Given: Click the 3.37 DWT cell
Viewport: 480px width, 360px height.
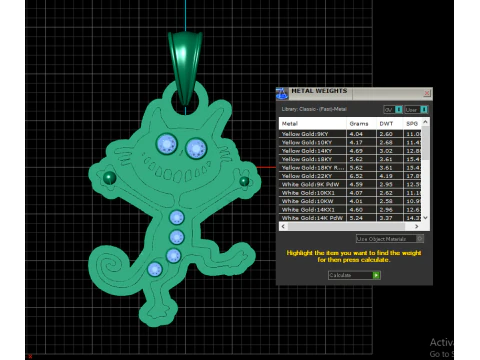Looking at the screenshot, I should 389,218.
